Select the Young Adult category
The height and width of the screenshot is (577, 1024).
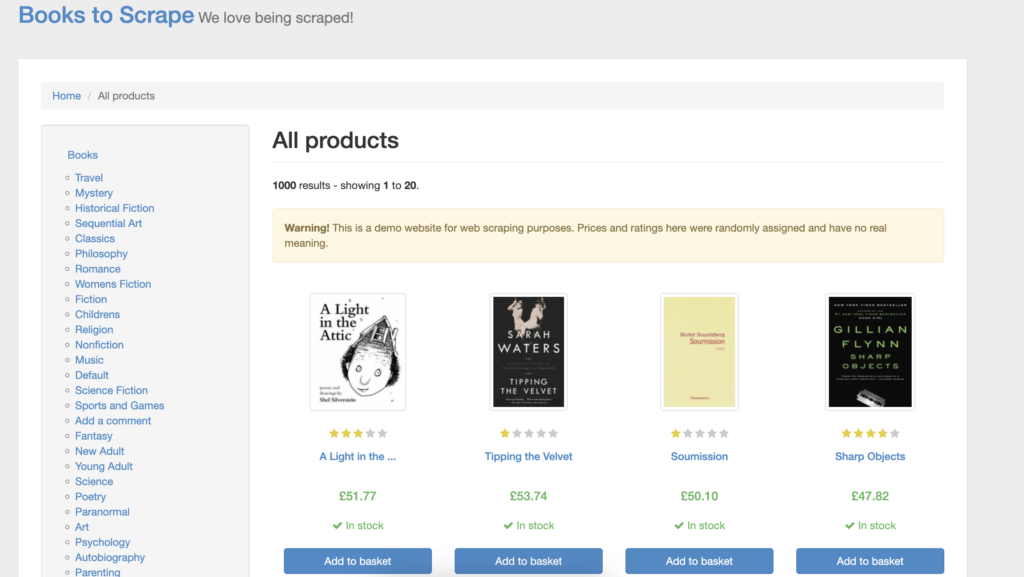point(104,466)
